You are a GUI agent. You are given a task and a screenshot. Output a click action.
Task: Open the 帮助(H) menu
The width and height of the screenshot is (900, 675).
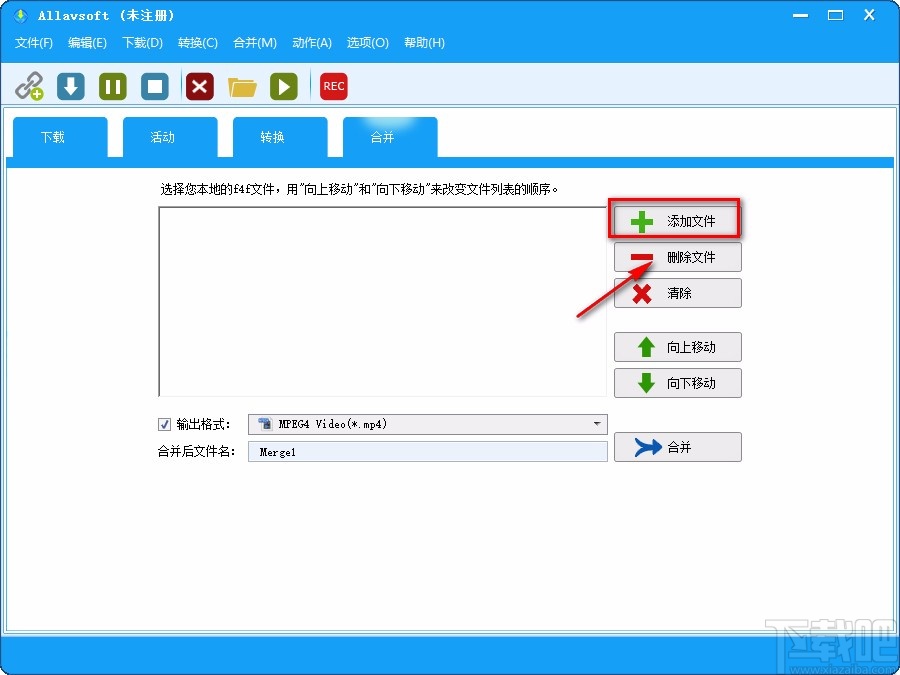[424, 42]
